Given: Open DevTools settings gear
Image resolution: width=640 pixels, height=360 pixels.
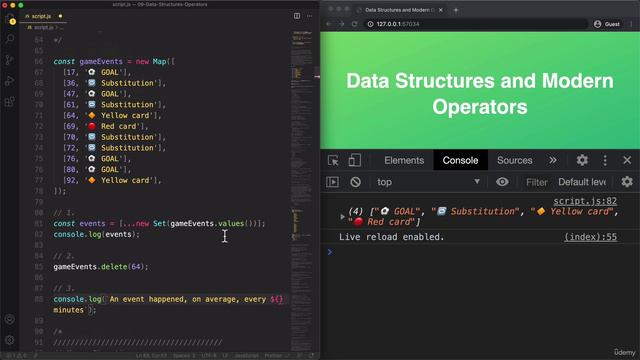Looking at the screenshot, I should tap(582, 160).
